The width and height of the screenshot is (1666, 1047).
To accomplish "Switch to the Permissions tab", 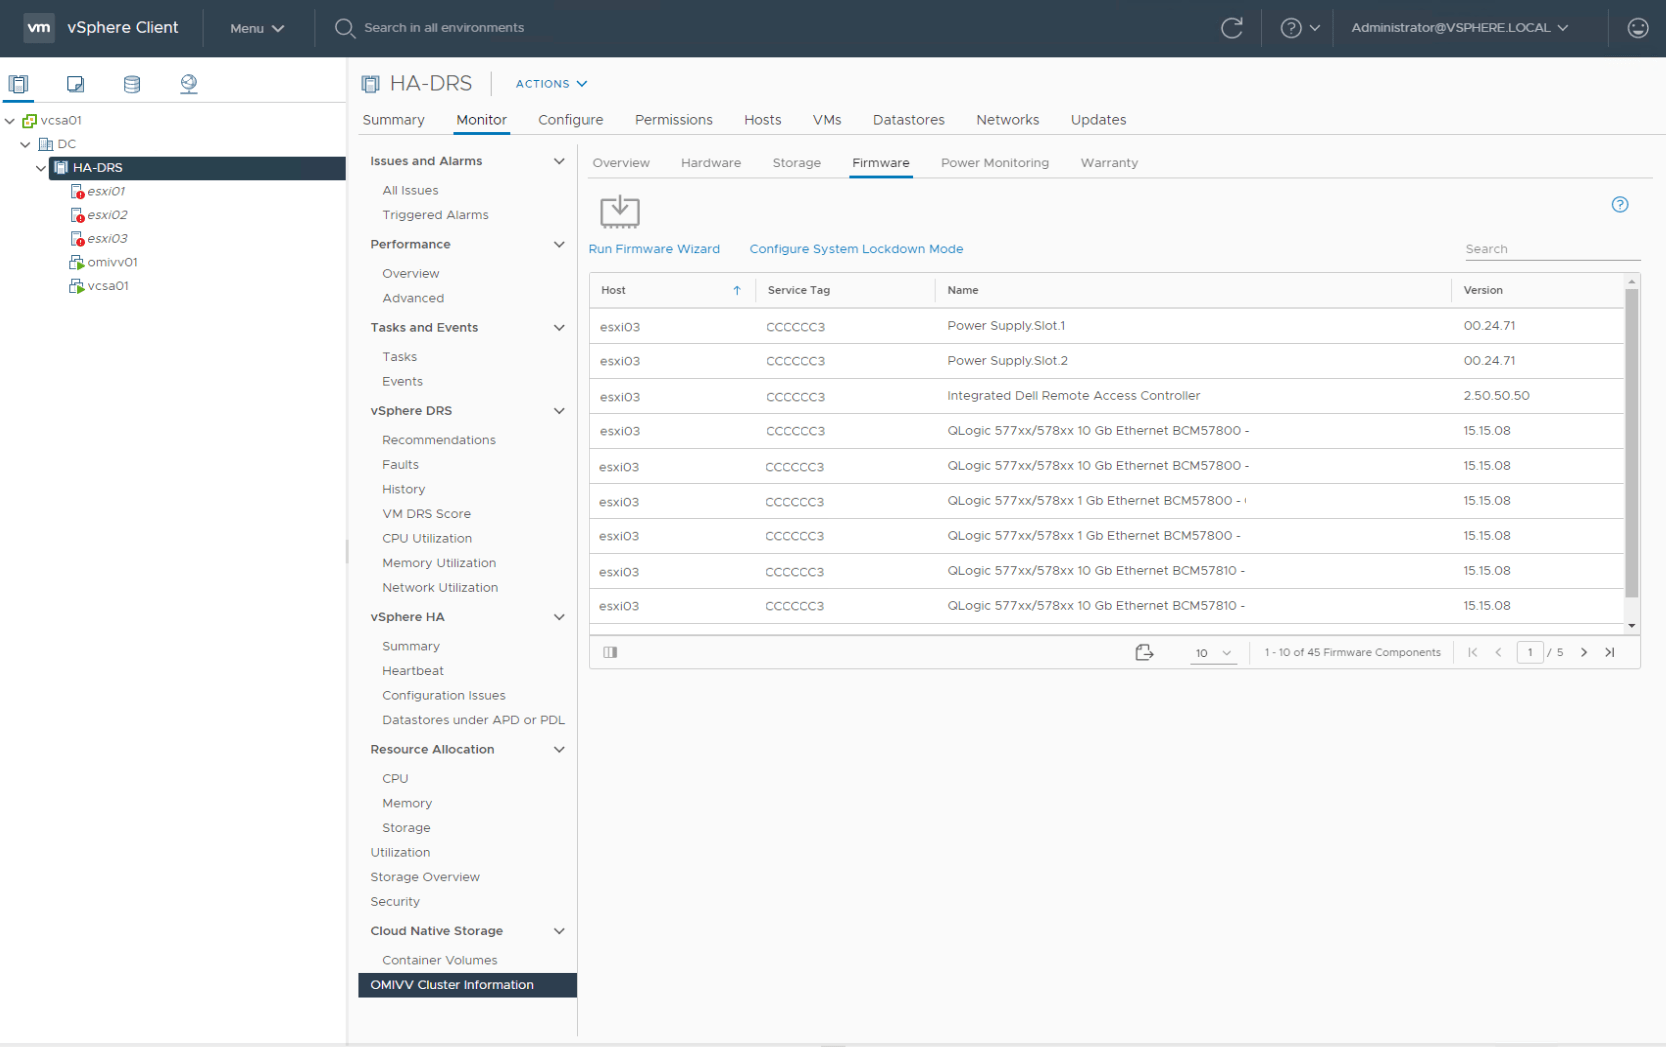I will pos(674,120).
